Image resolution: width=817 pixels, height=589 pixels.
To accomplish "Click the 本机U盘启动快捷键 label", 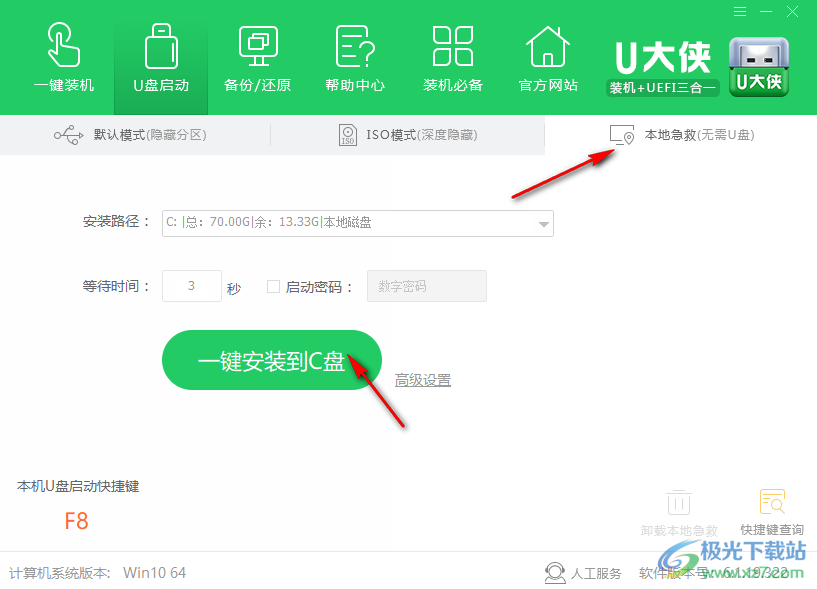I will tap(78, 486).
